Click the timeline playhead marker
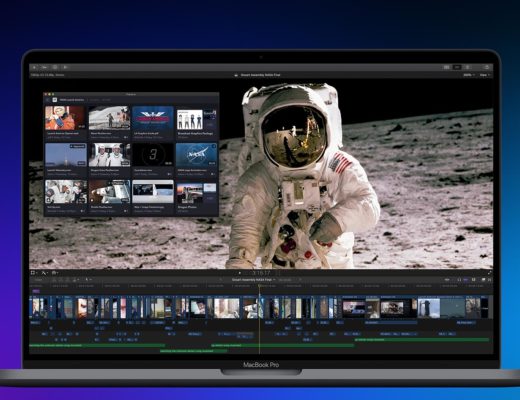The image size is (520, 400). click(x=259, y=286)
